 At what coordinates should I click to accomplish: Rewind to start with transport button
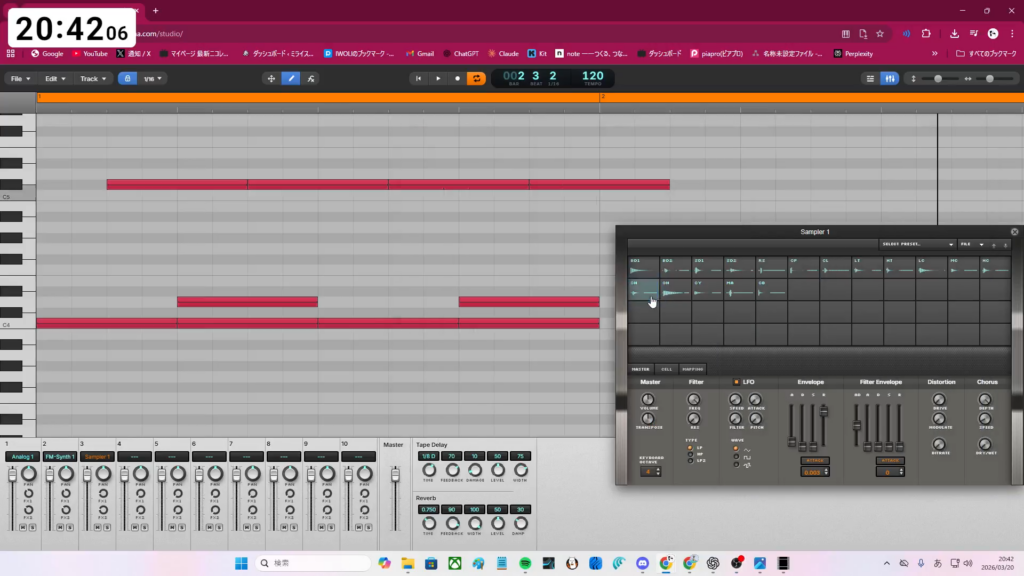click(x=419, y=78)
